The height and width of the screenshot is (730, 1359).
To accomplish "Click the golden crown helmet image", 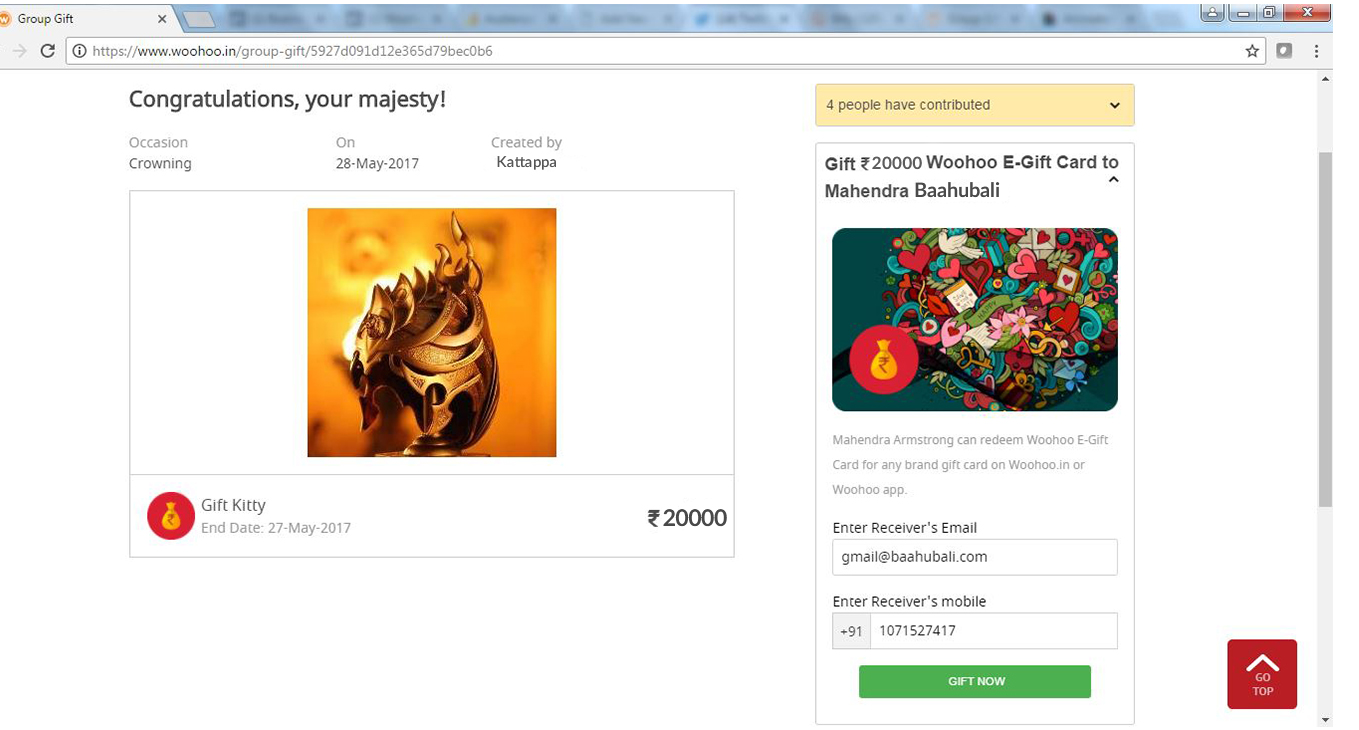I will point(432,332).
